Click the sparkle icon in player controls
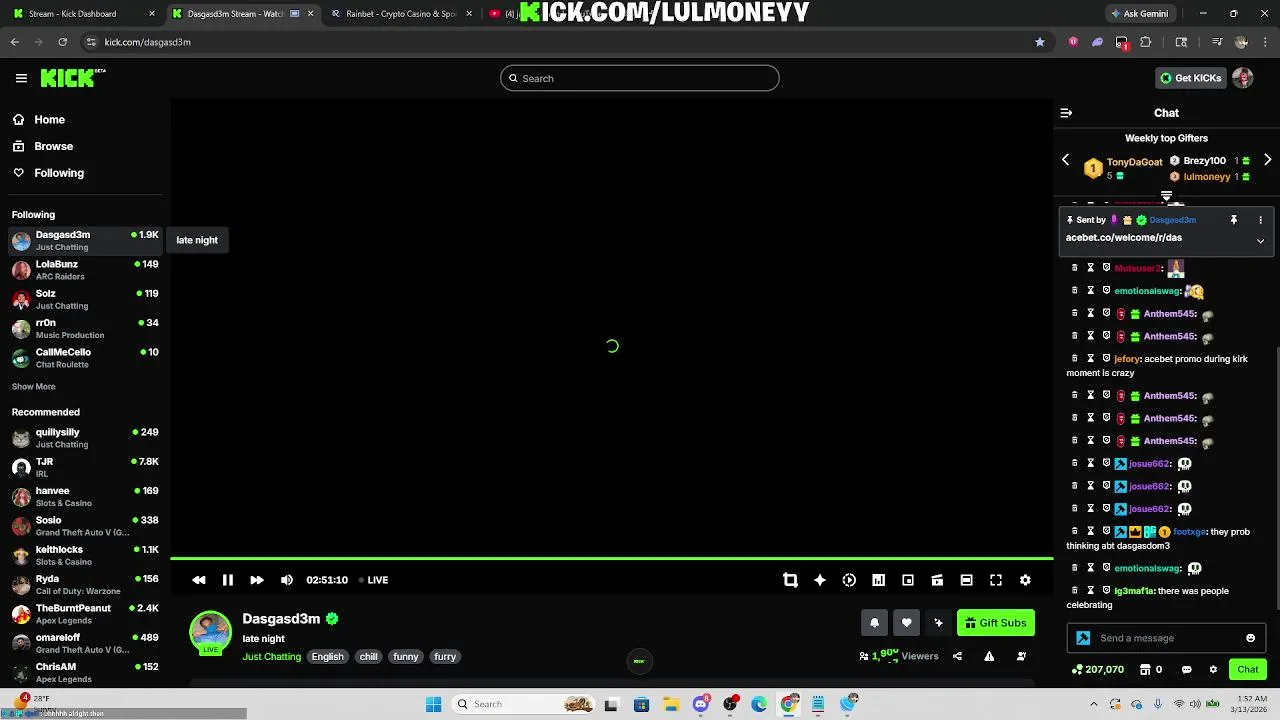1280x720 pixels. pyautogui.click(x=820, y=580)
